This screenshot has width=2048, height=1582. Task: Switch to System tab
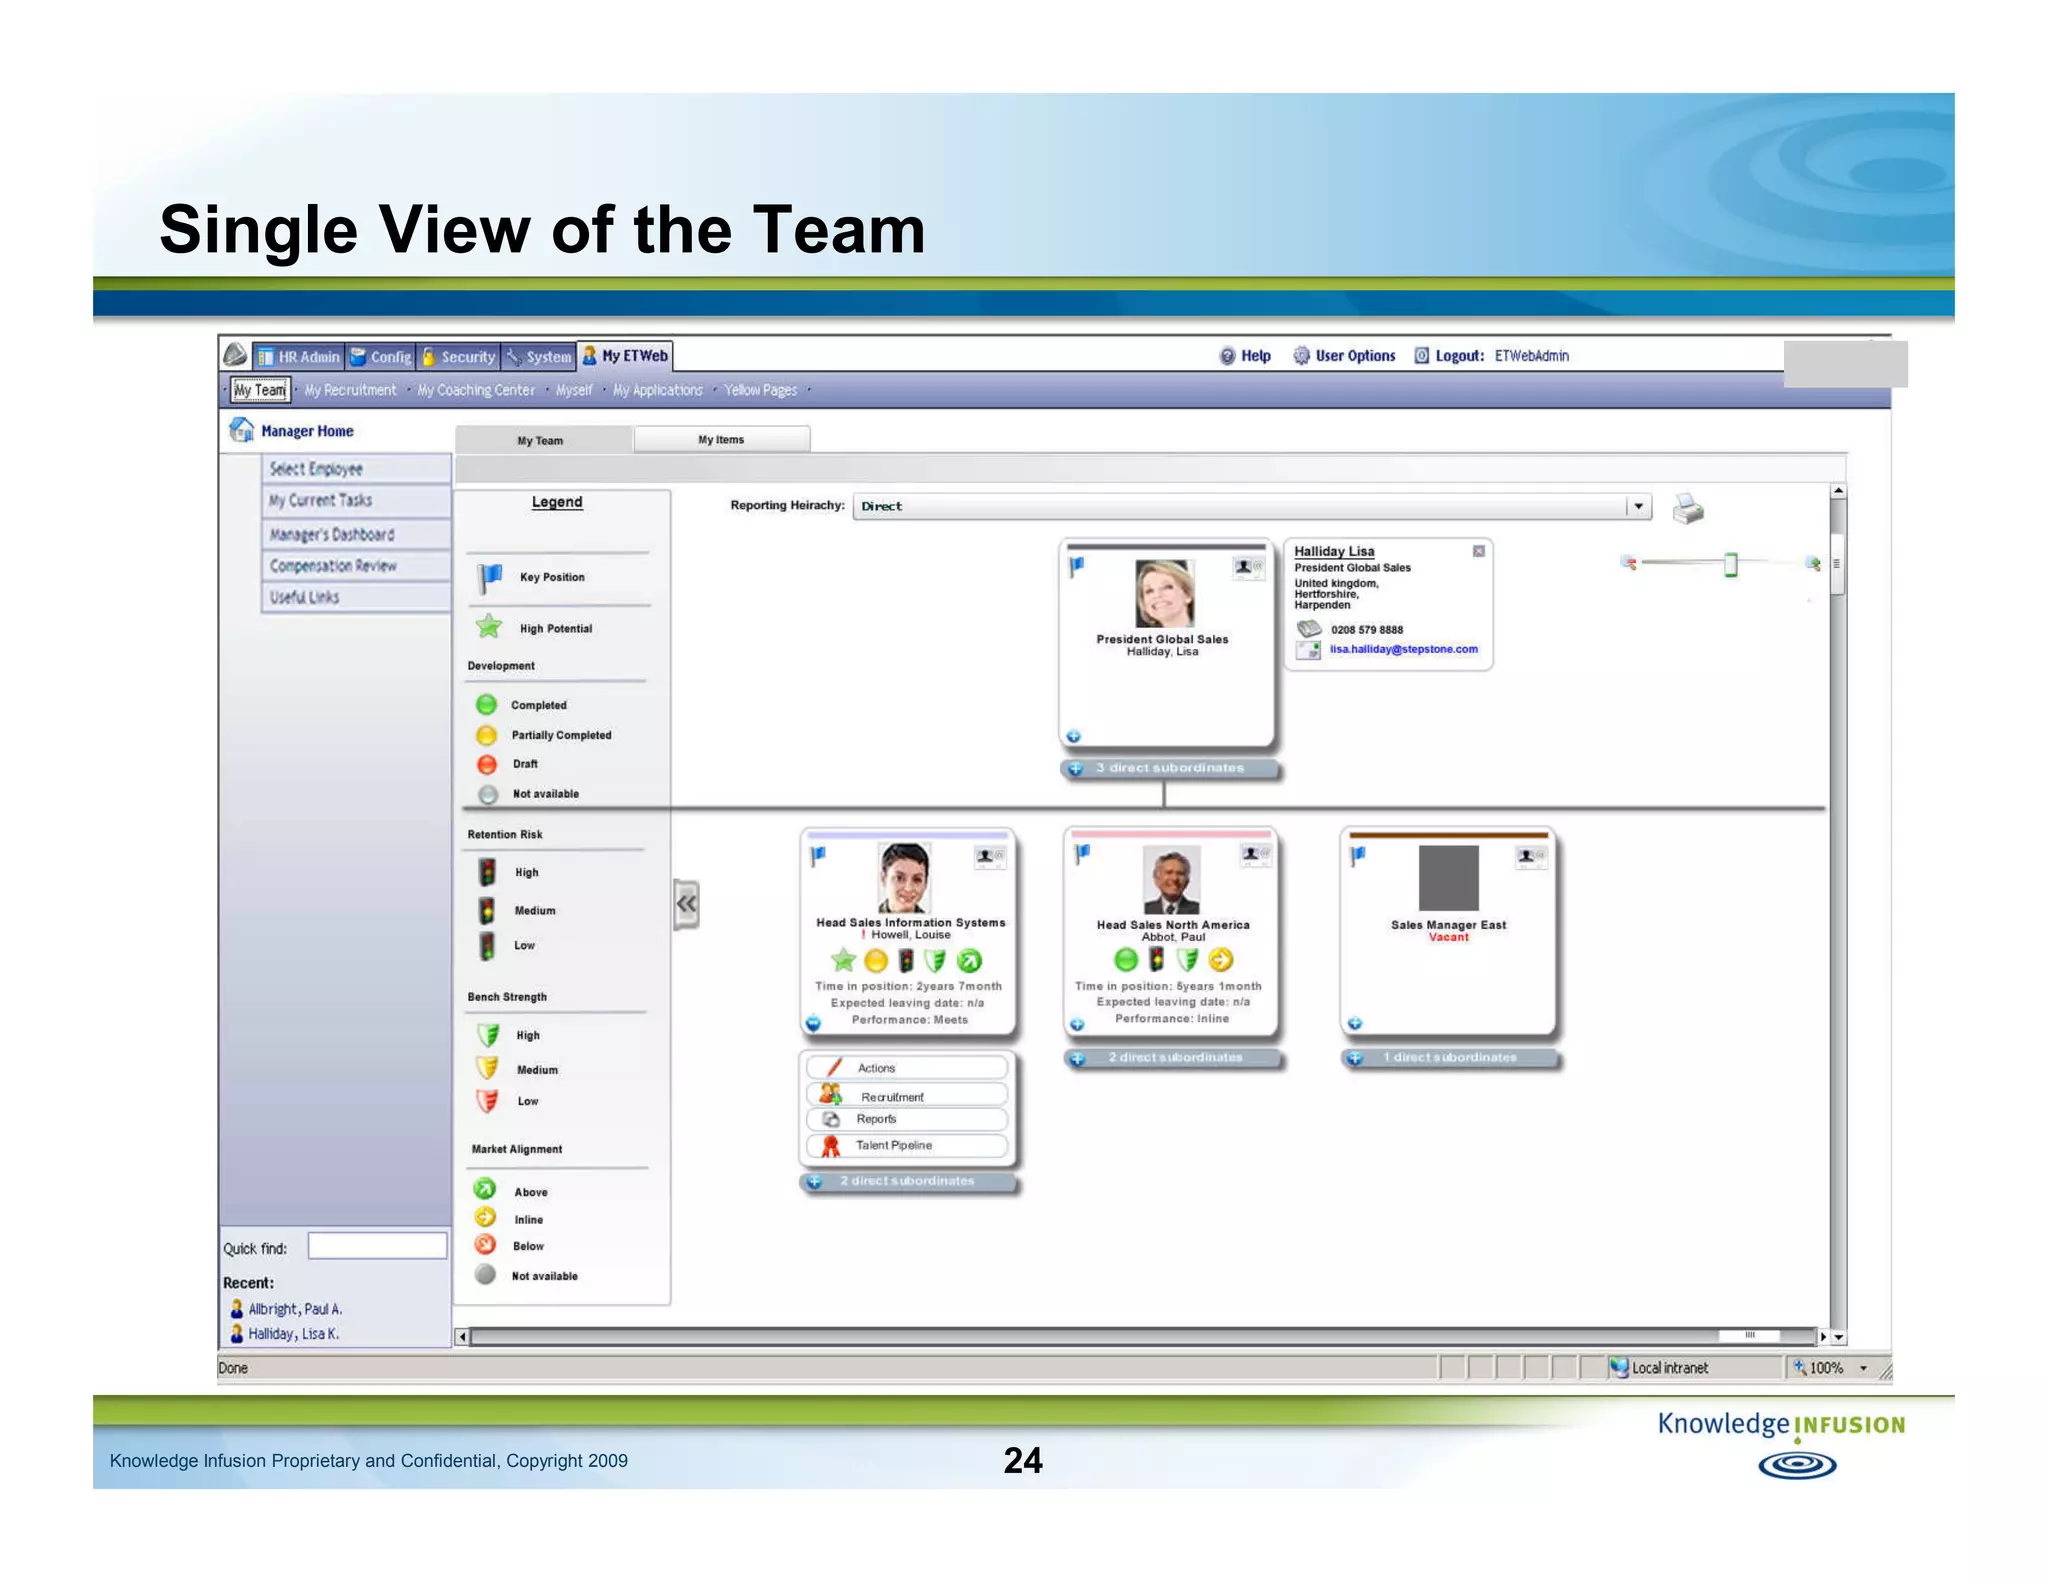tap(539, 357)
